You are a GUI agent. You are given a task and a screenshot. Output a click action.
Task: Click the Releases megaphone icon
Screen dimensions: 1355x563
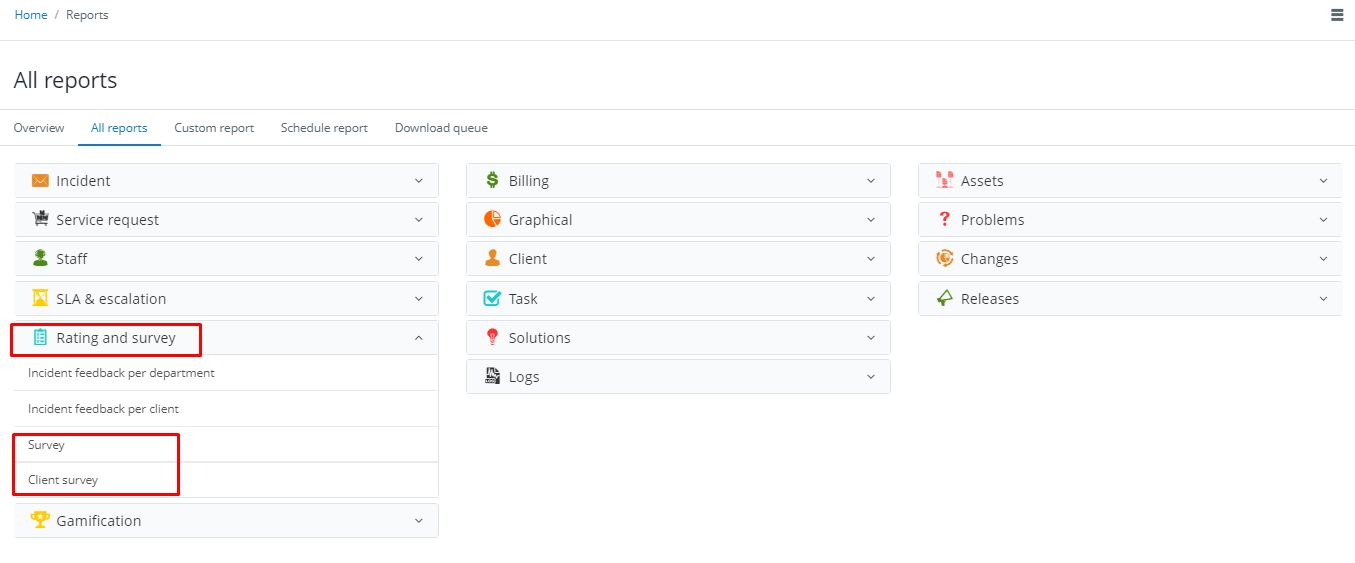click(x=944, y=298)
